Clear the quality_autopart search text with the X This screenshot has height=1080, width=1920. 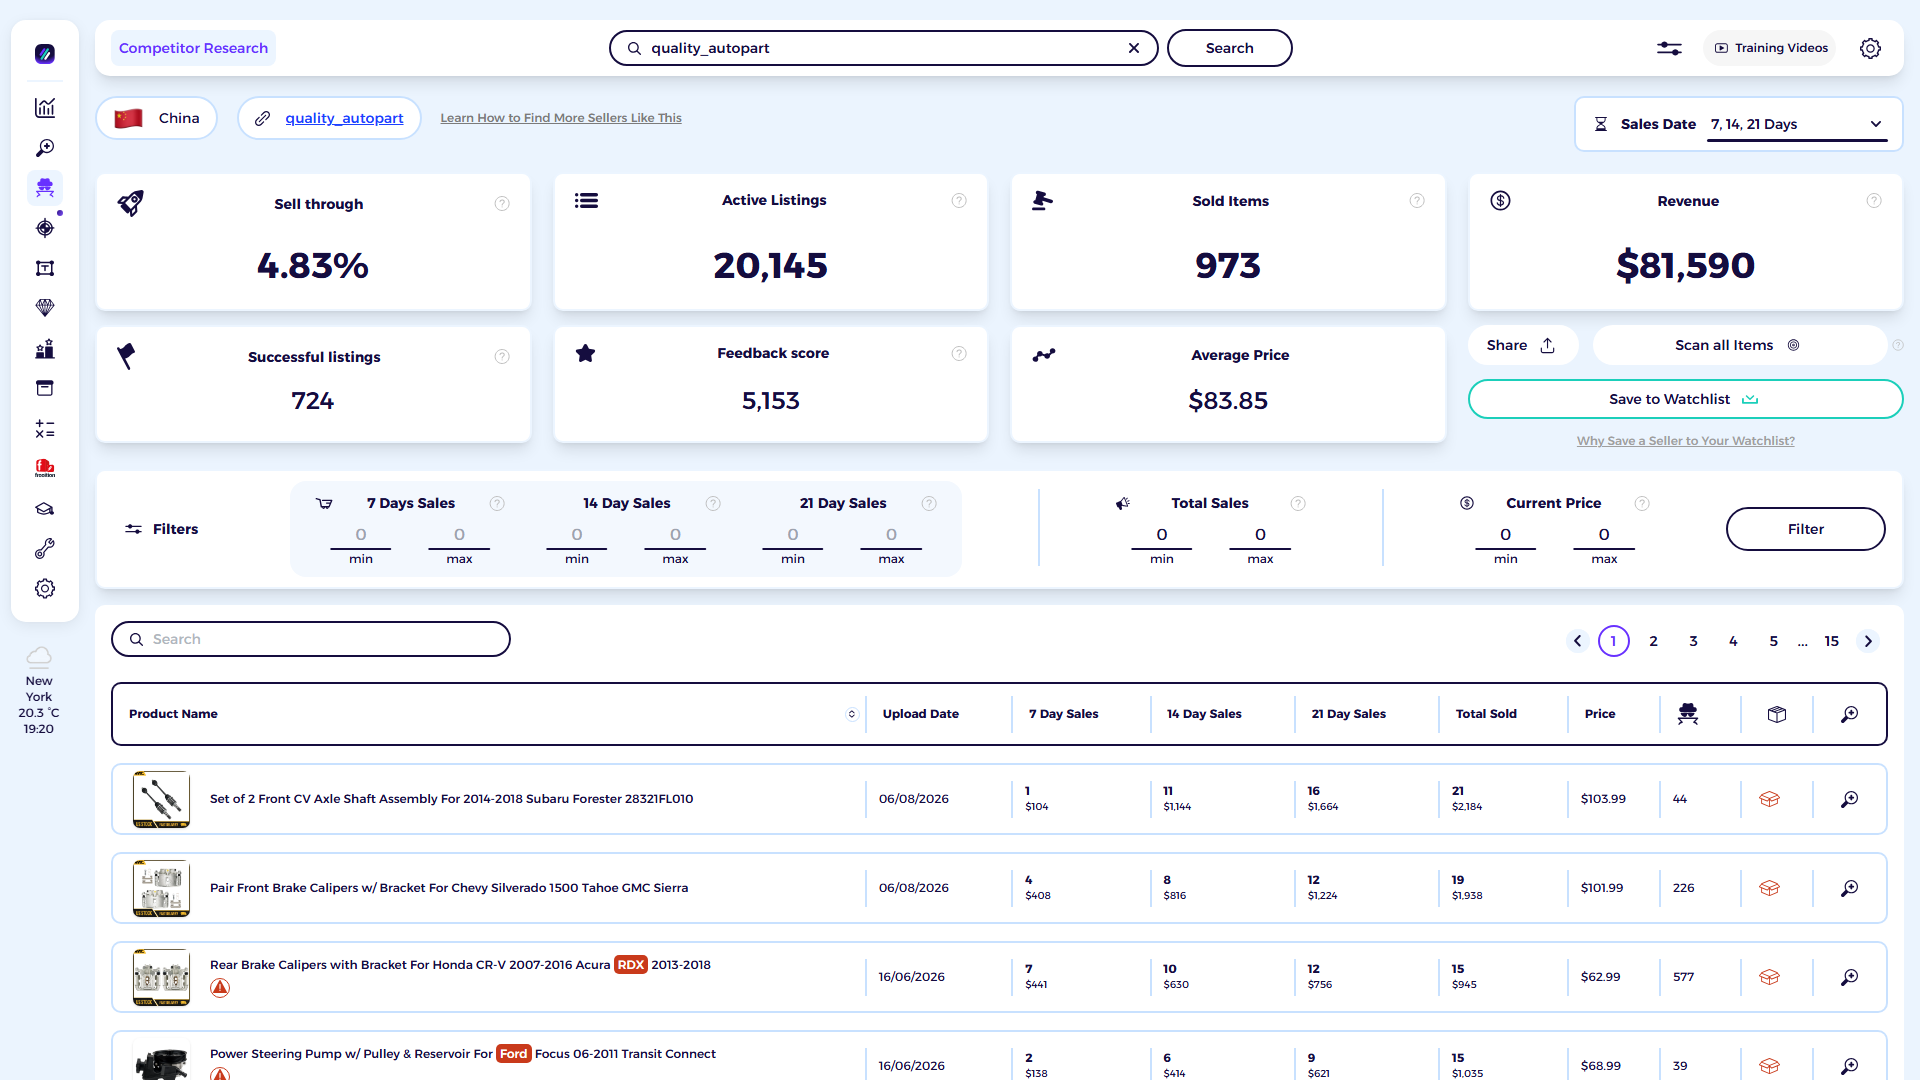[1134, 48]
